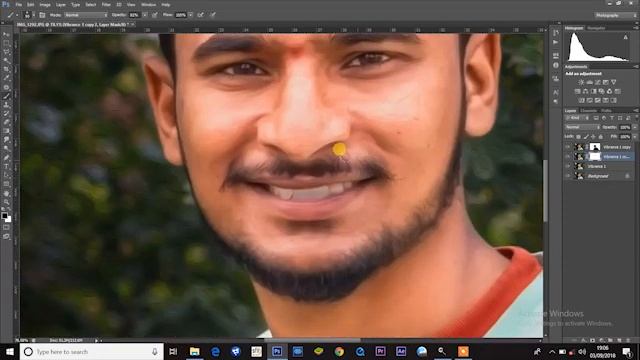Select the Clone Stamp tool
The width and height of the screenshot is (640, 360).
pyautogui.click(x=6, y=105)
